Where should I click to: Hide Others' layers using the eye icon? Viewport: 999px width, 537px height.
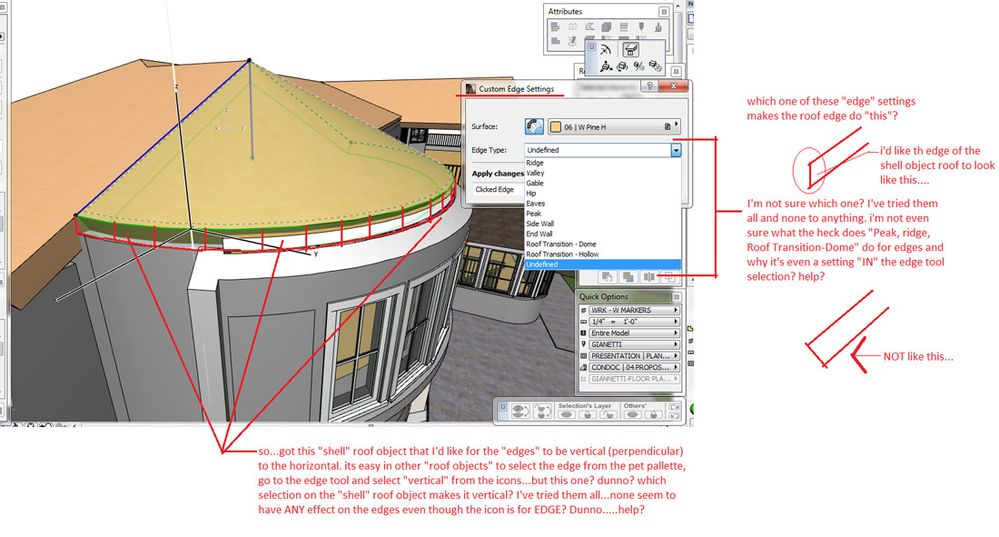tap(633, 415)
